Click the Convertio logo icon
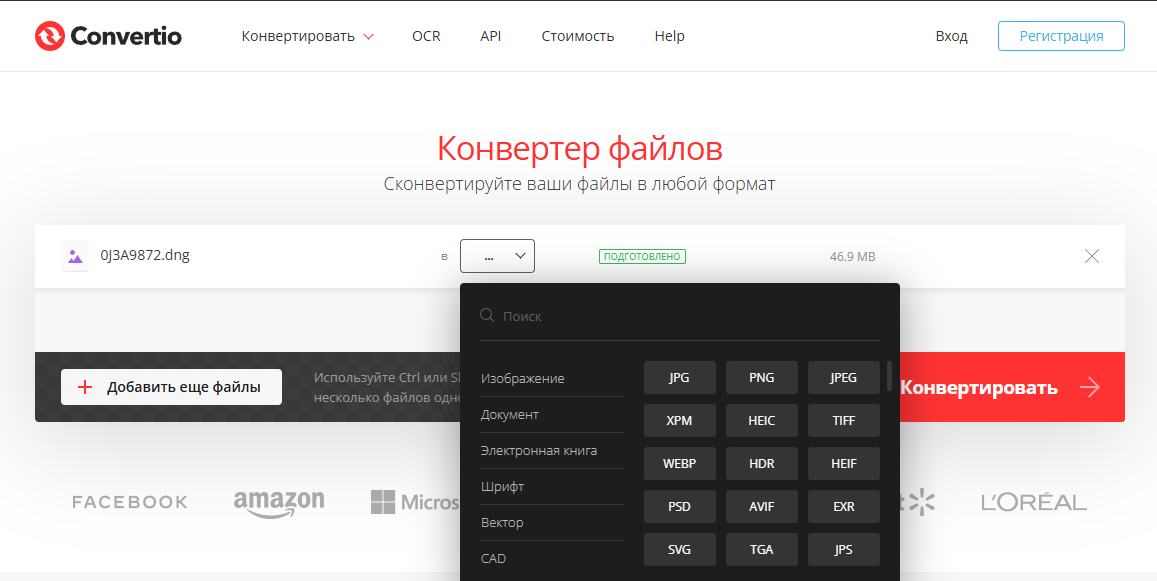Image resolution: width=1157 pixels, height=581 pixels. pyautogui.click(x=50, y=35)
